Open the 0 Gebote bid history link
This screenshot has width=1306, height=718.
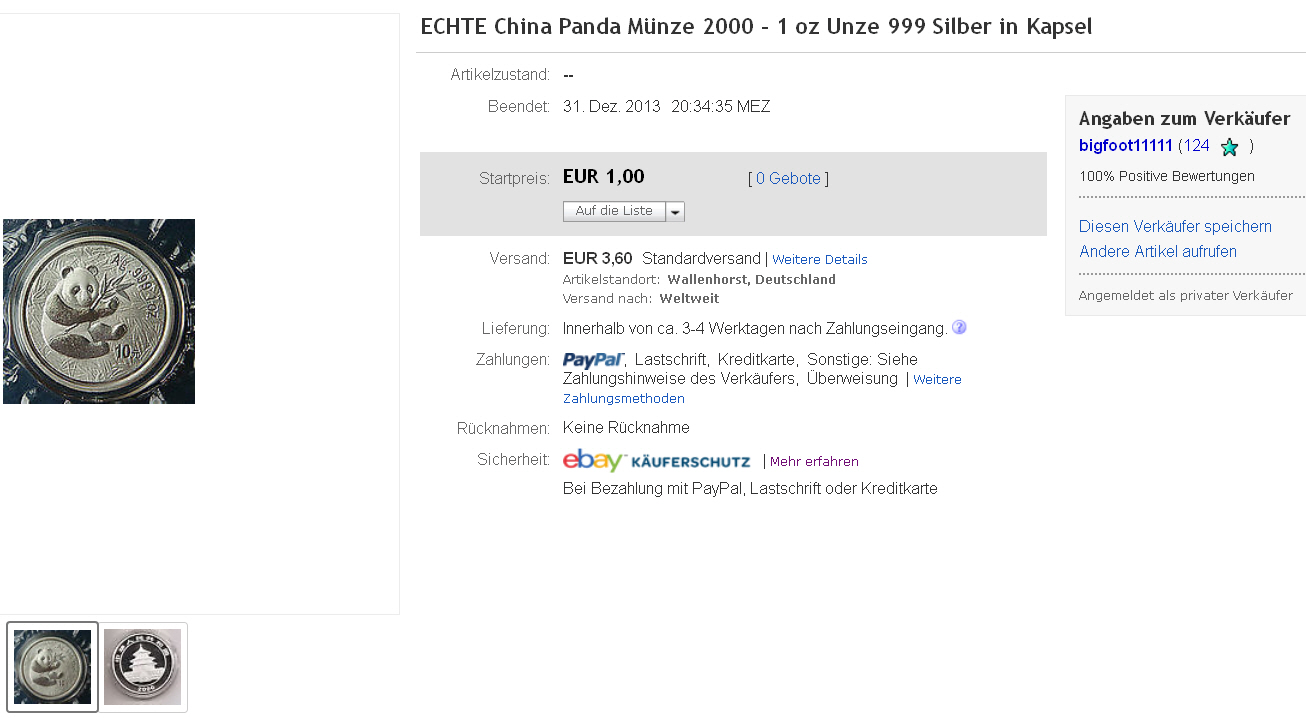[788, 179]
